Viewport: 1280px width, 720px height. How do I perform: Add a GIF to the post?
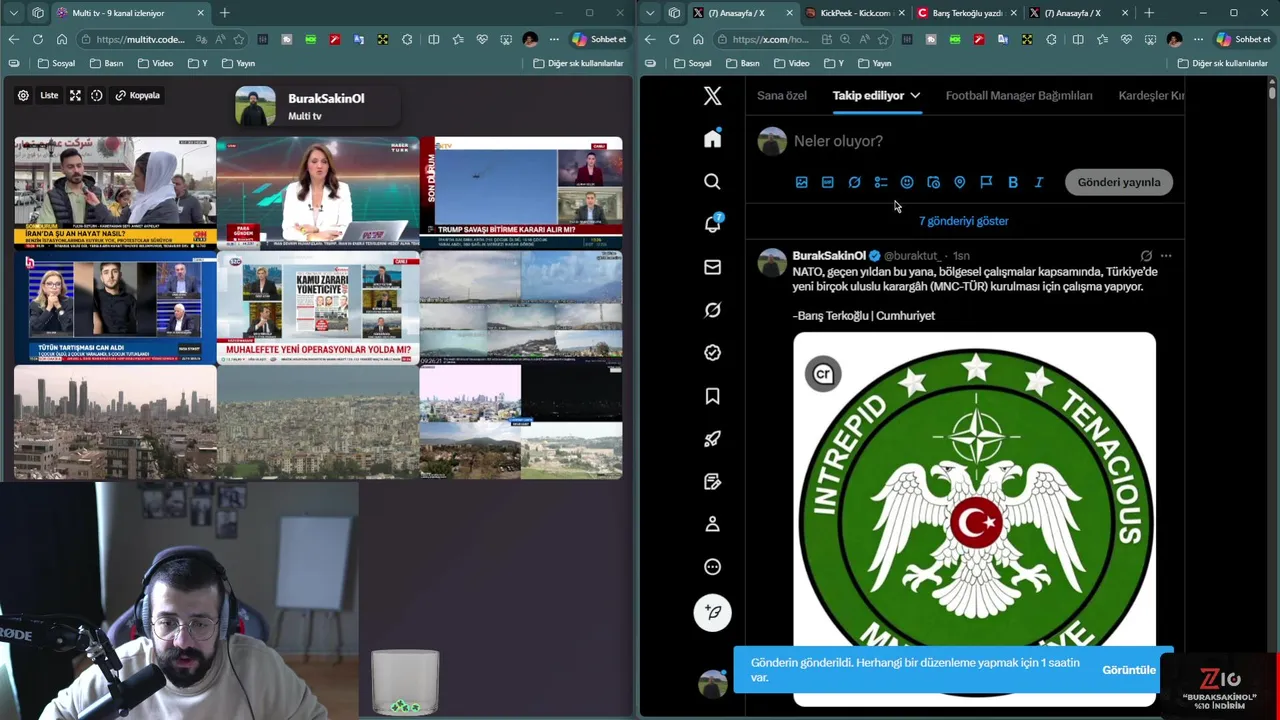point(827,182)
